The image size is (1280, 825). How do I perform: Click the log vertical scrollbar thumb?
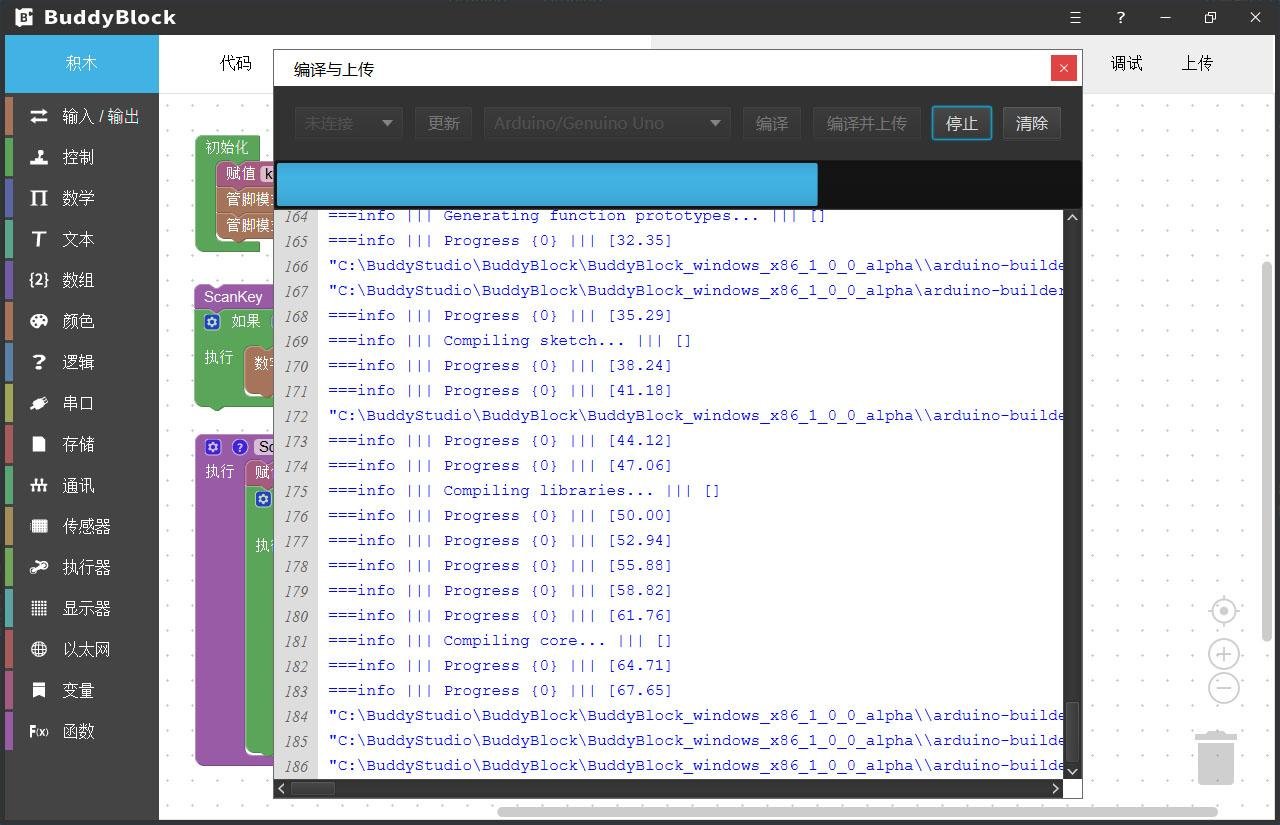pyautogui.click(x=1073, y=732)
